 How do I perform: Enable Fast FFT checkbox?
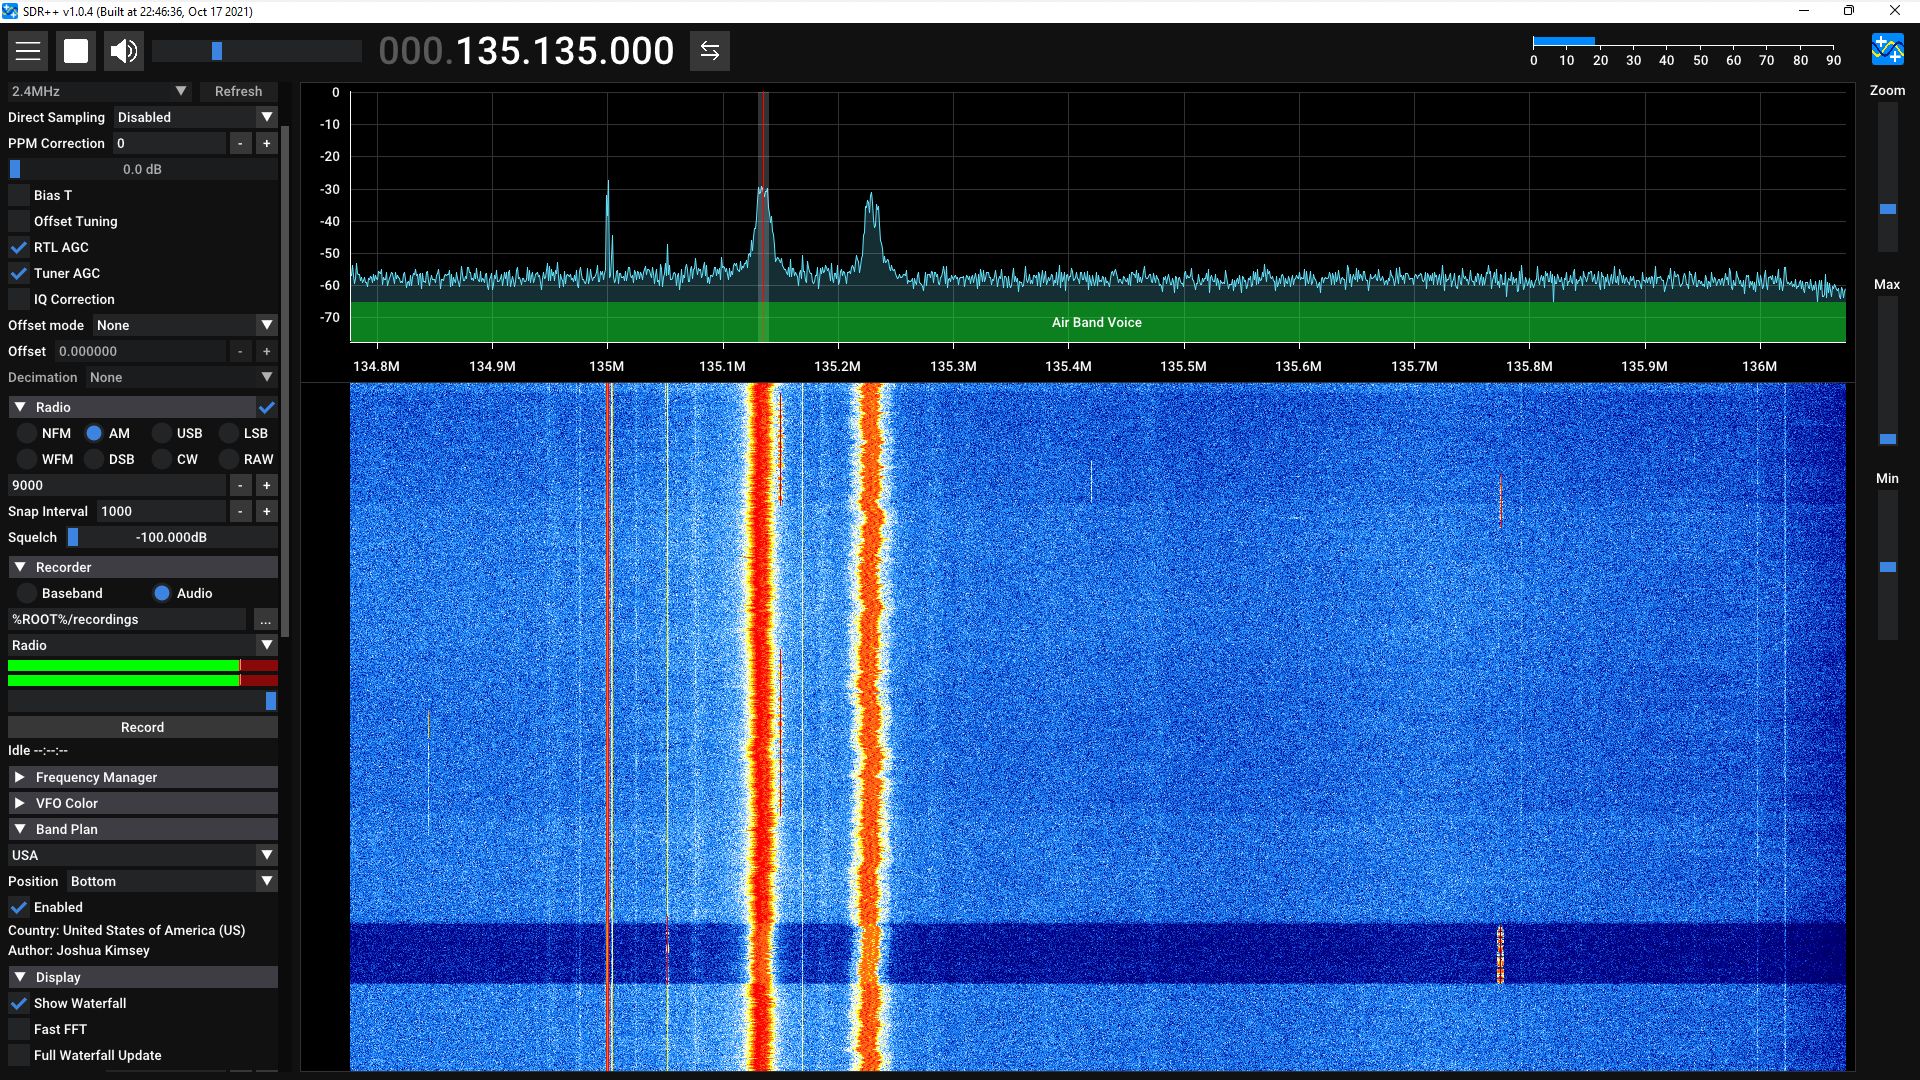click(19, 1029)
